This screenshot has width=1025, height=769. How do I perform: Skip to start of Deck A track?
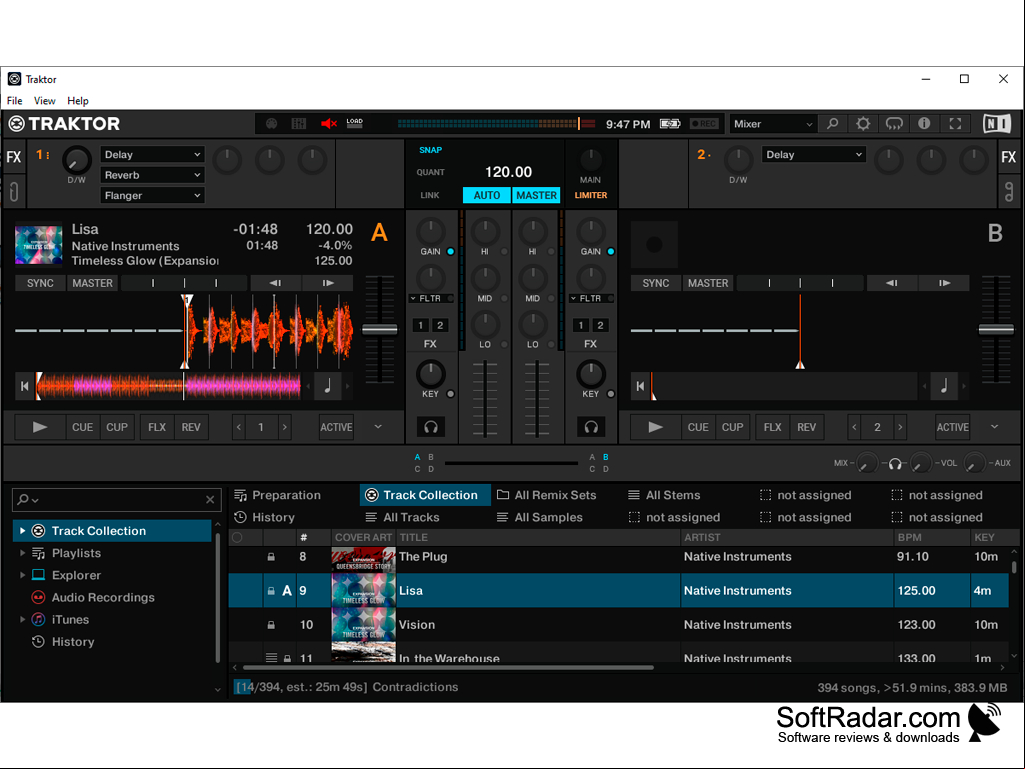tap(24, 386)
